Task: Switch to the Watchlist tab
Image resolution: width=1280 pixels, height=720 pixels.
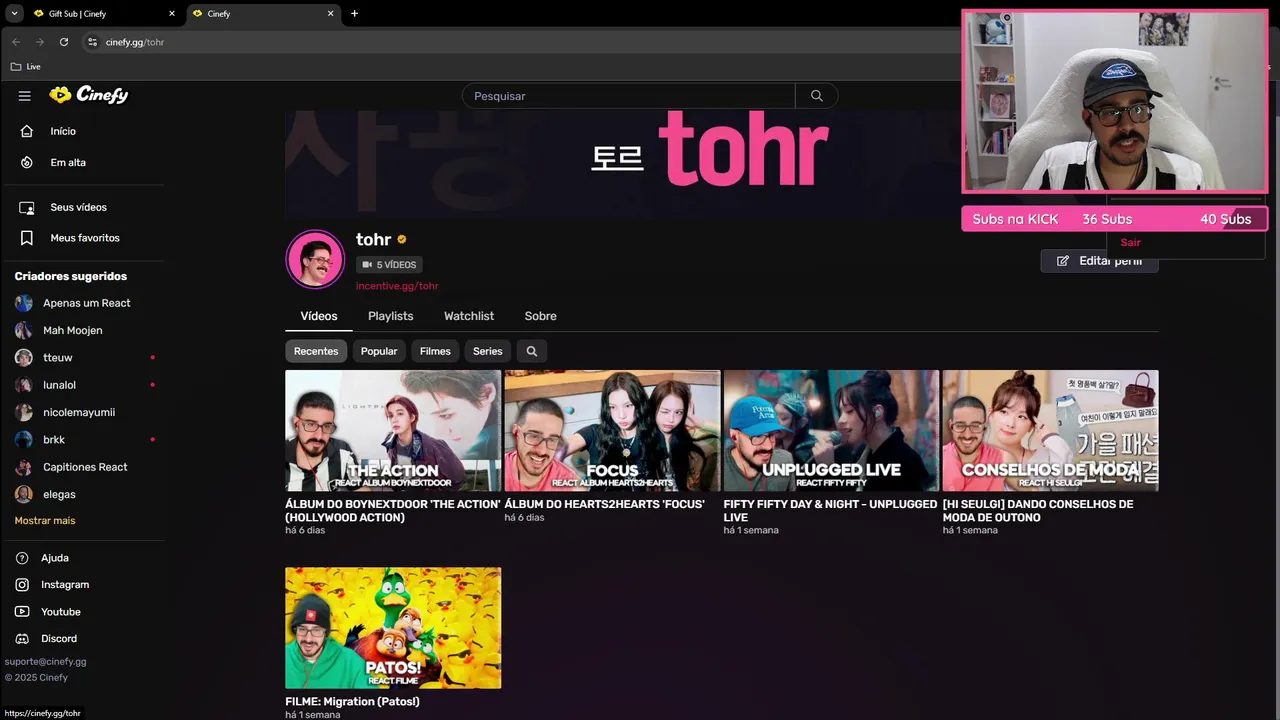Action: coord(469,316)
